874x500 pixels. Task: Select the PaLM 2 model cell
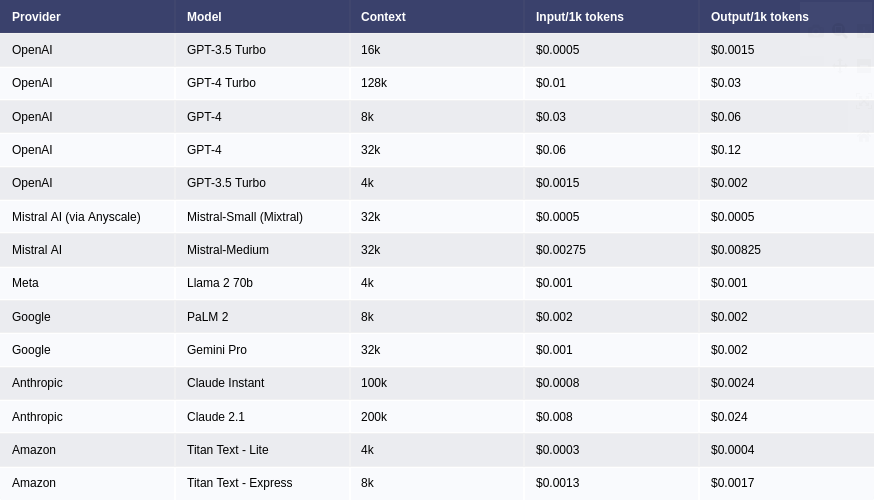[207, 317]
